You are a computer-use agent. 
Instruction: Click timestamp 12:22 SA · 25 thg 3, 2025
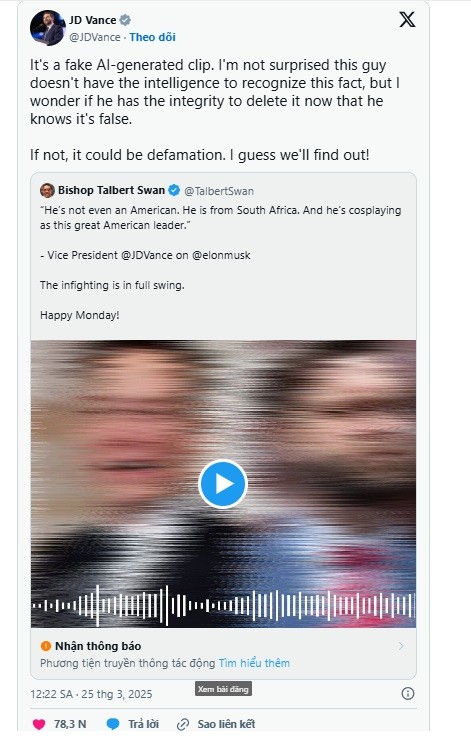tap(91, 694)
